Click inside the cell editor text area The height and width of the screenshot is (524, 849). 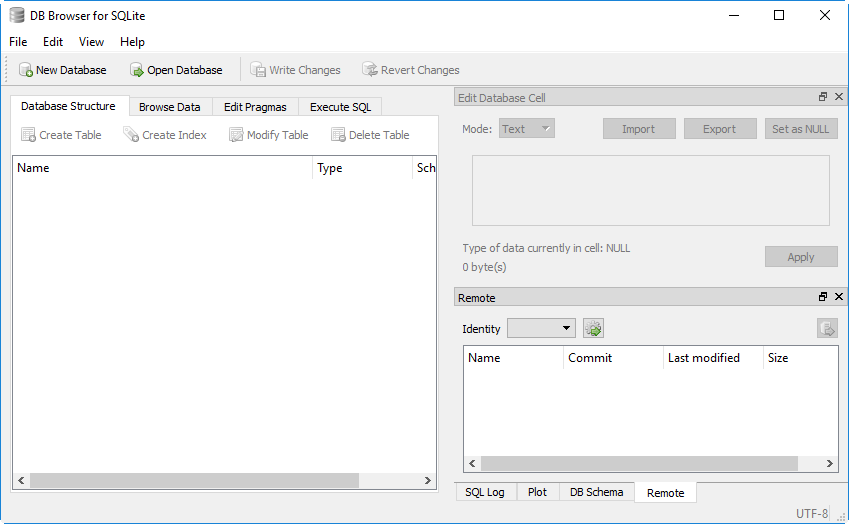(x=650, y=190)
